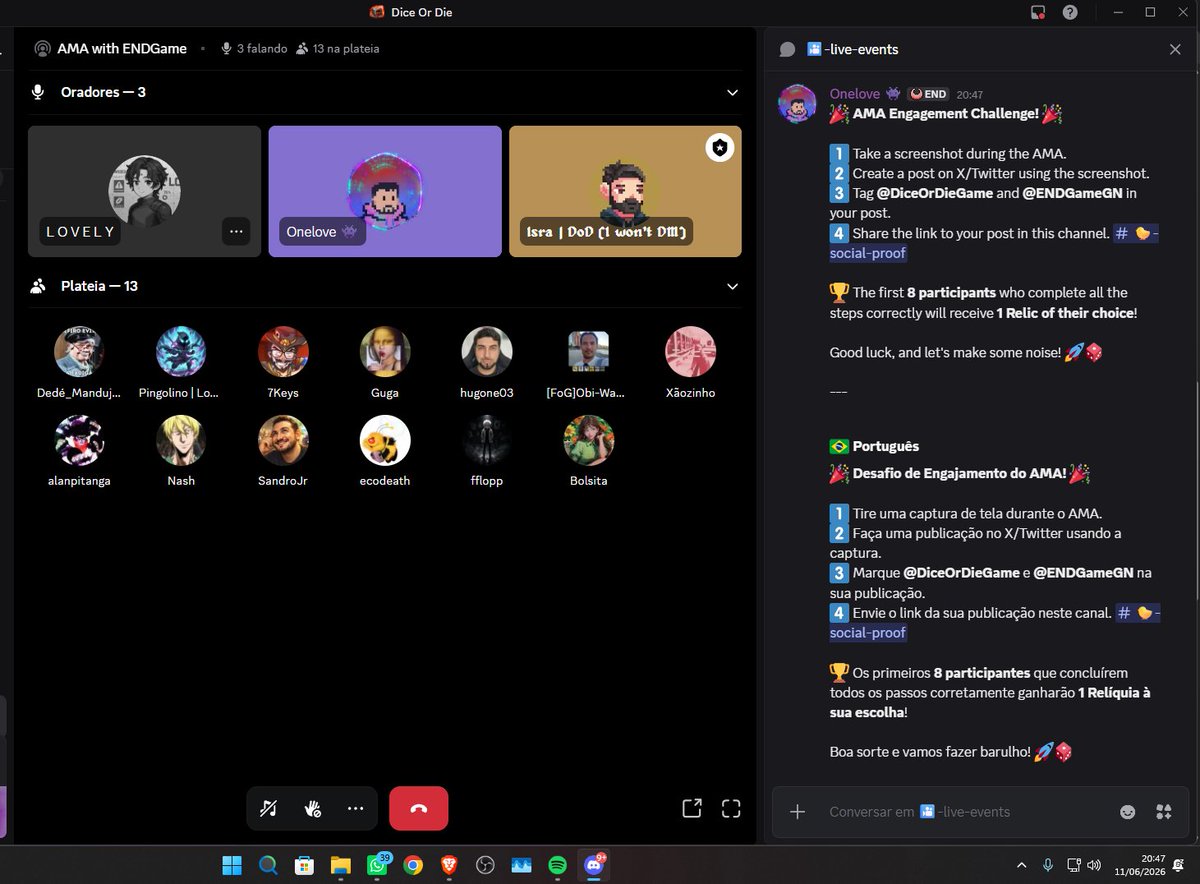Open SandroJr audience member avatar
Viewport: 1200px width, 884px height.
click(283, 440)
